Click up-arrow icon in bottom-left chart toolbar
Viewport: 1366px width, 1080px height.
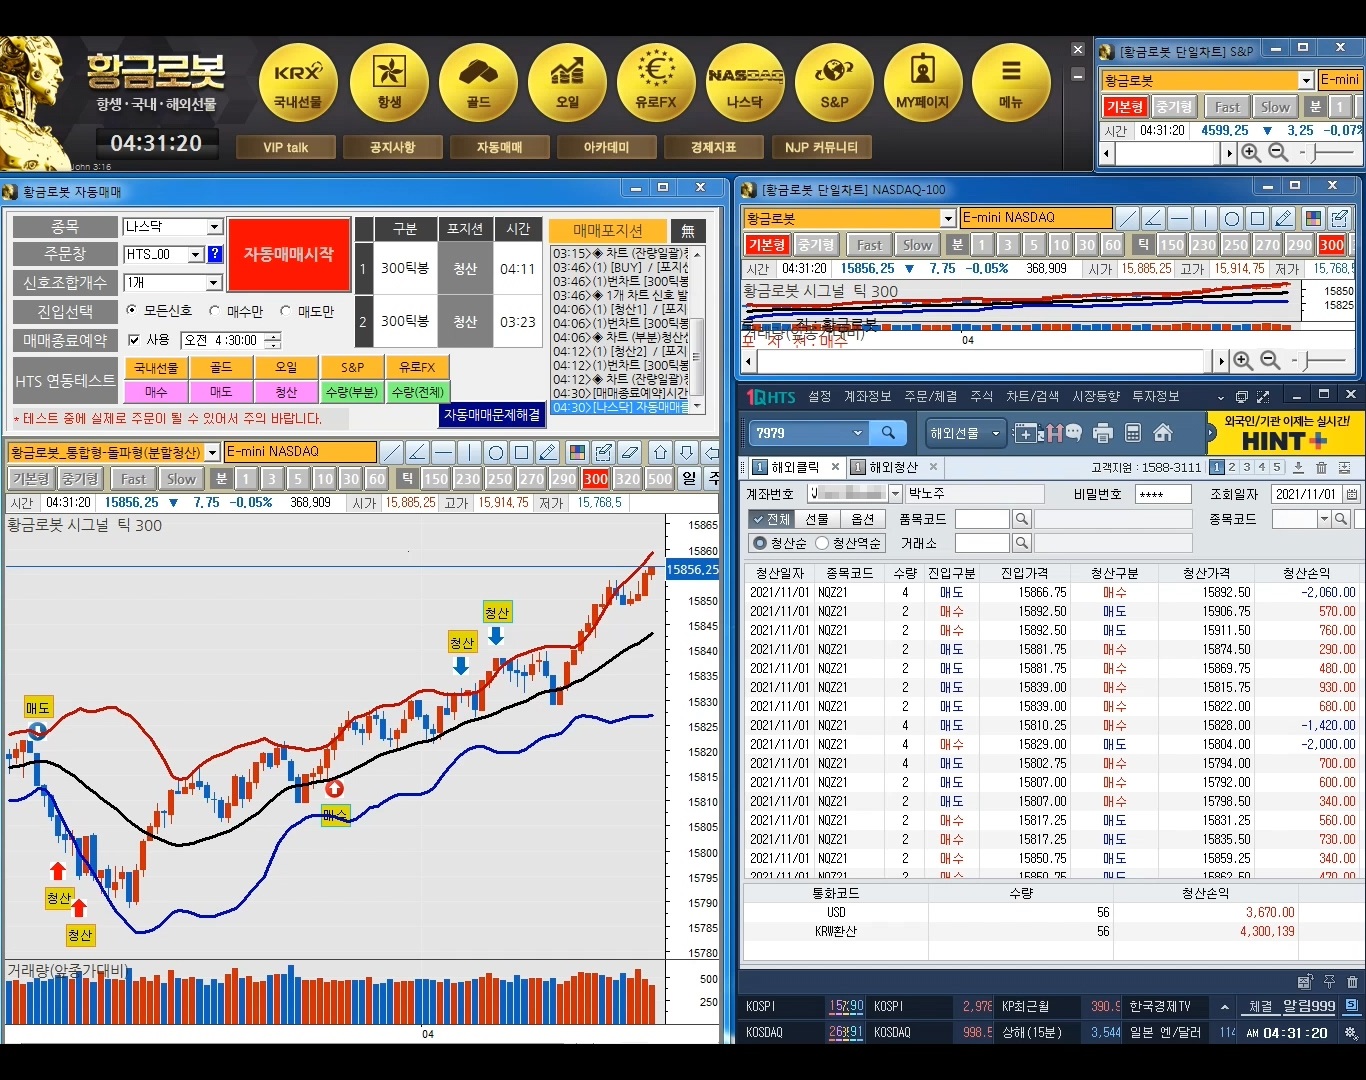pyautogui.click(x=660, y=453)
